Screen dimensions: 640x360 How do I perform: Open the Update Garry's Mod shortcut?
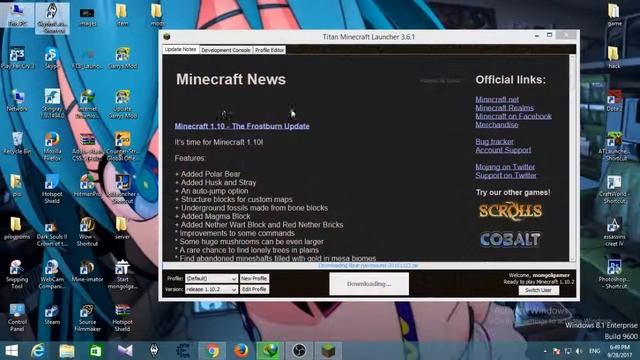pyautogui.click(x=122, y=104)
